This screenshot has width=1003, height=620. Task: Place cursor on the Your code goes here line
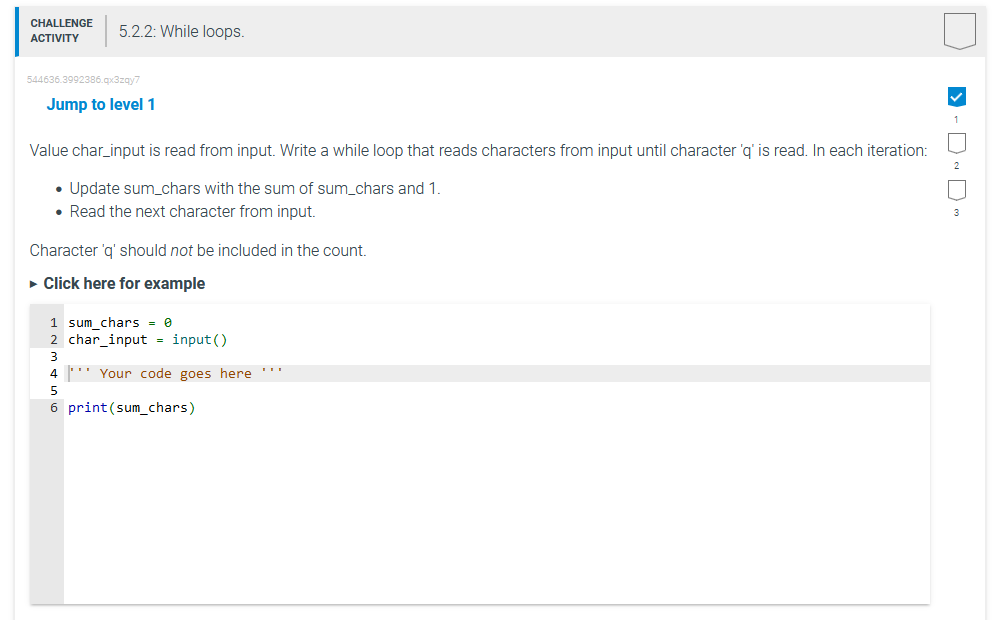[173, 373]
